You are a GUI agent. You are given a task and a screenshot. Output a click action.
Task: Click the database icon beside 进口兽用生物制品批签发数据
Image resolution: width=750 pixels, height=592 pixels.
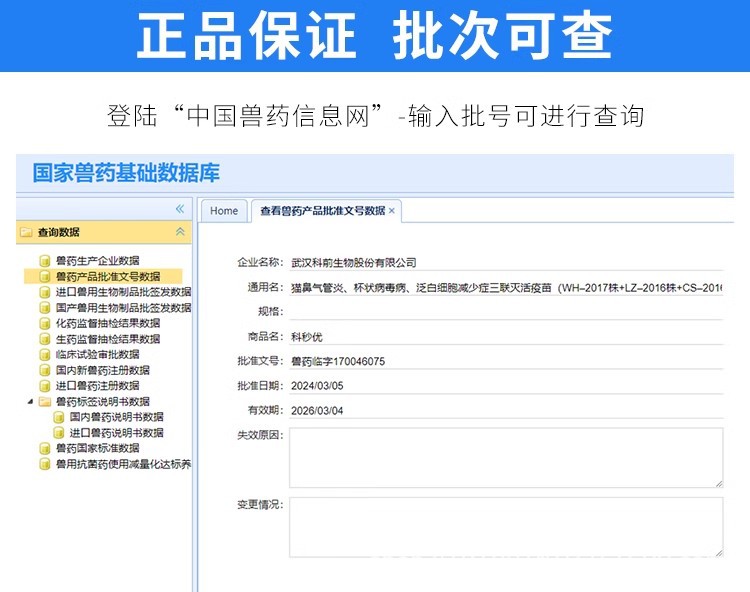pos(44,292)
